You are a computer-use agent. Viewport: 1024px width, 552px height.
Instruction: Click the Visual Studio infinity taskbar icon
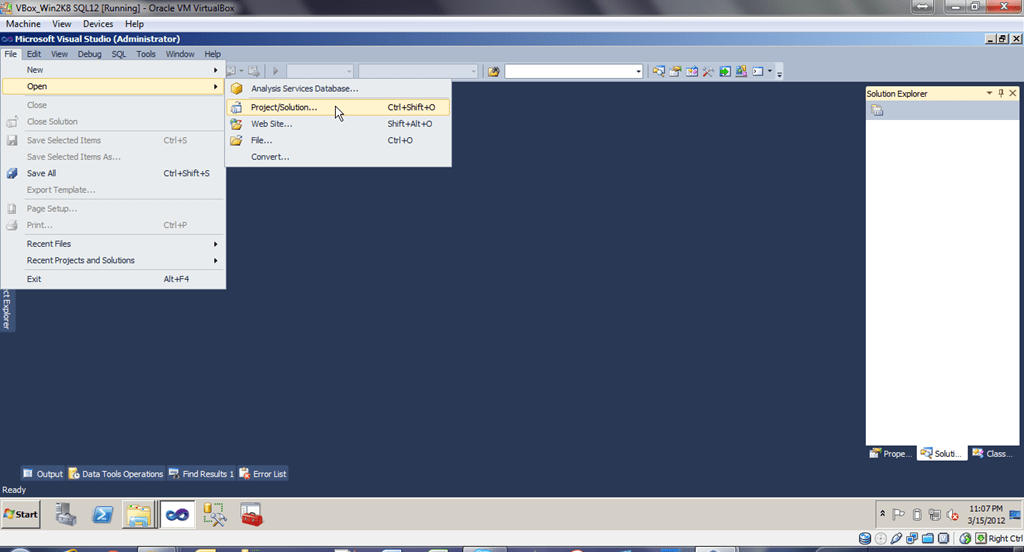click(x=177, y=515)
